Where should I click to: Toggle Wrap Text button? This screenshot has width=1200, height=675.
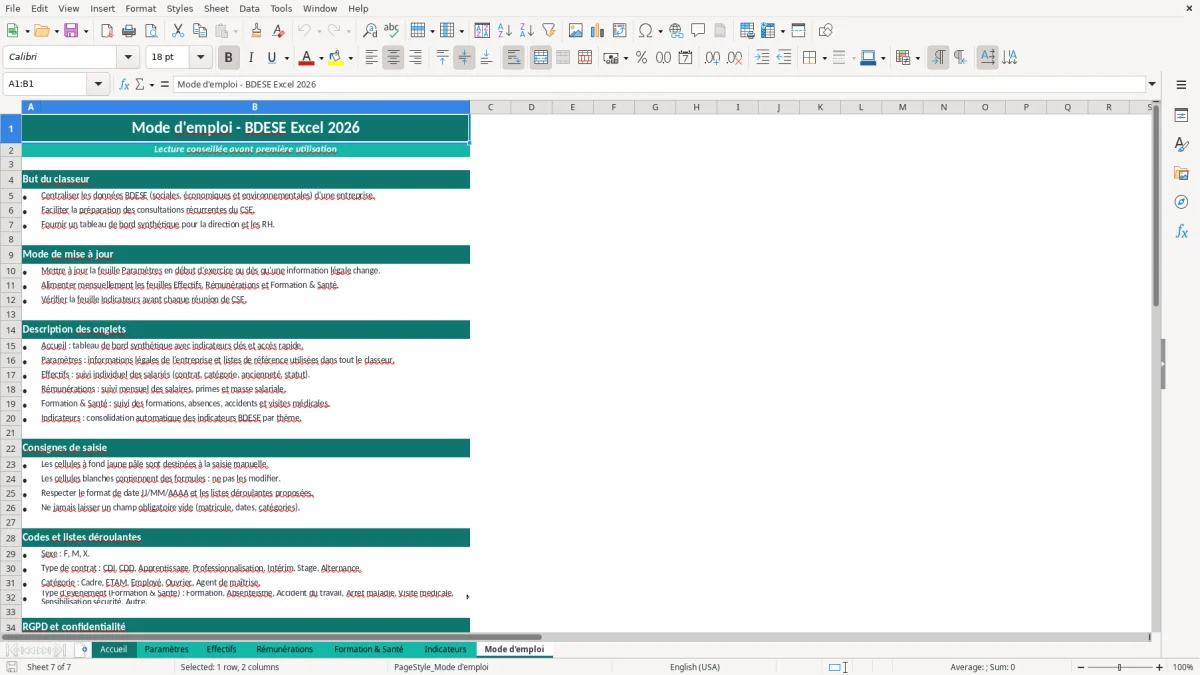[513, 58]
